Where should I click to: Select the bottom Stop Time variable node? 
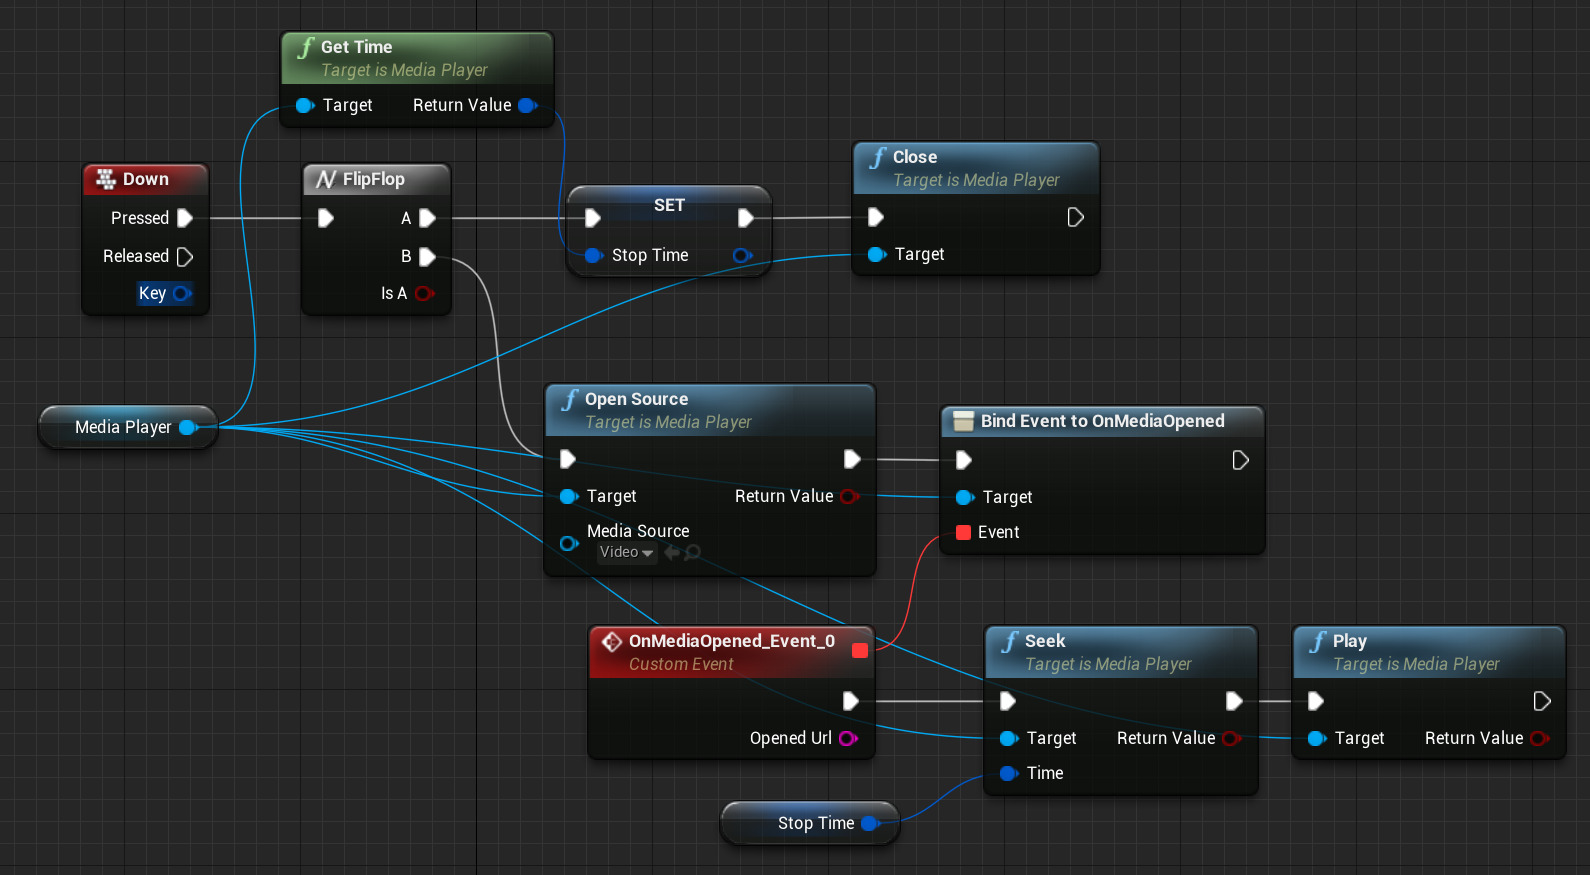815,823
